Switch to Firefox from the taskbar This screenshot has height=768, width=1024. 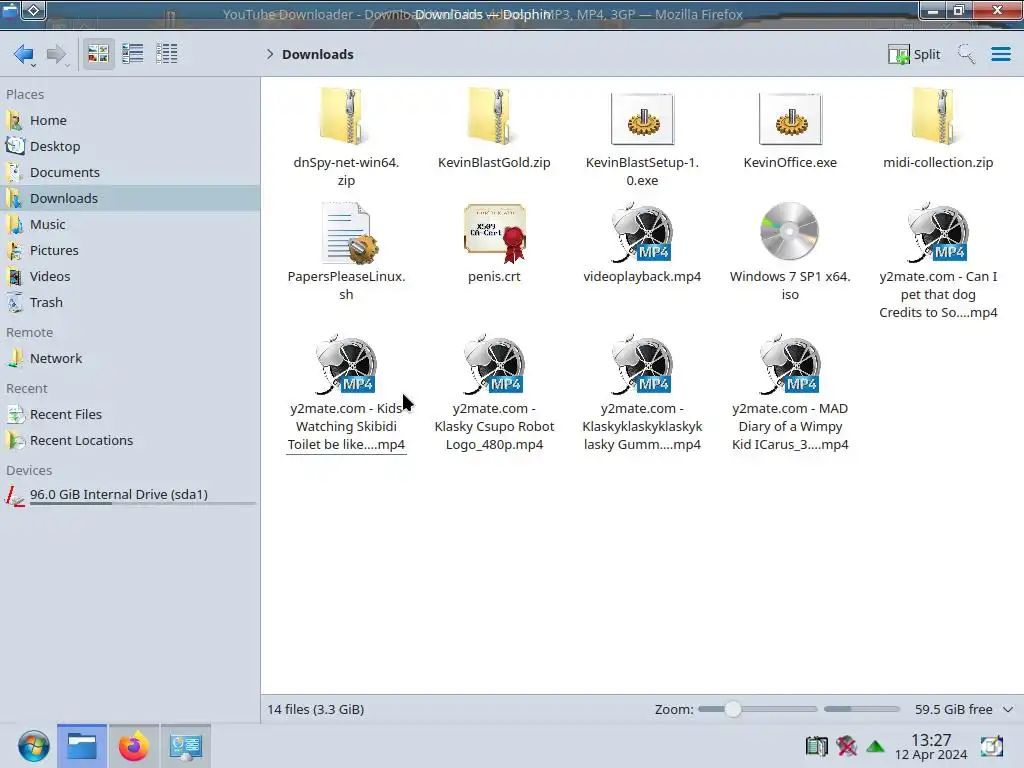pyautogui.click(x=133, y=746)
